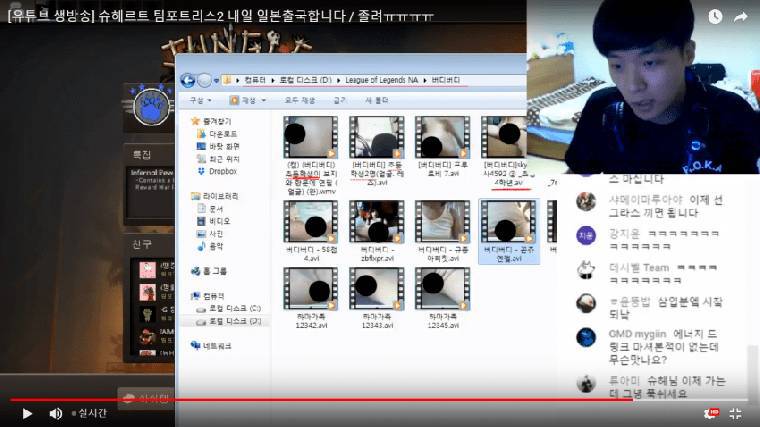Screen dimensions: 760x427
Task: Click the video title at top
Action: (221, 16)
